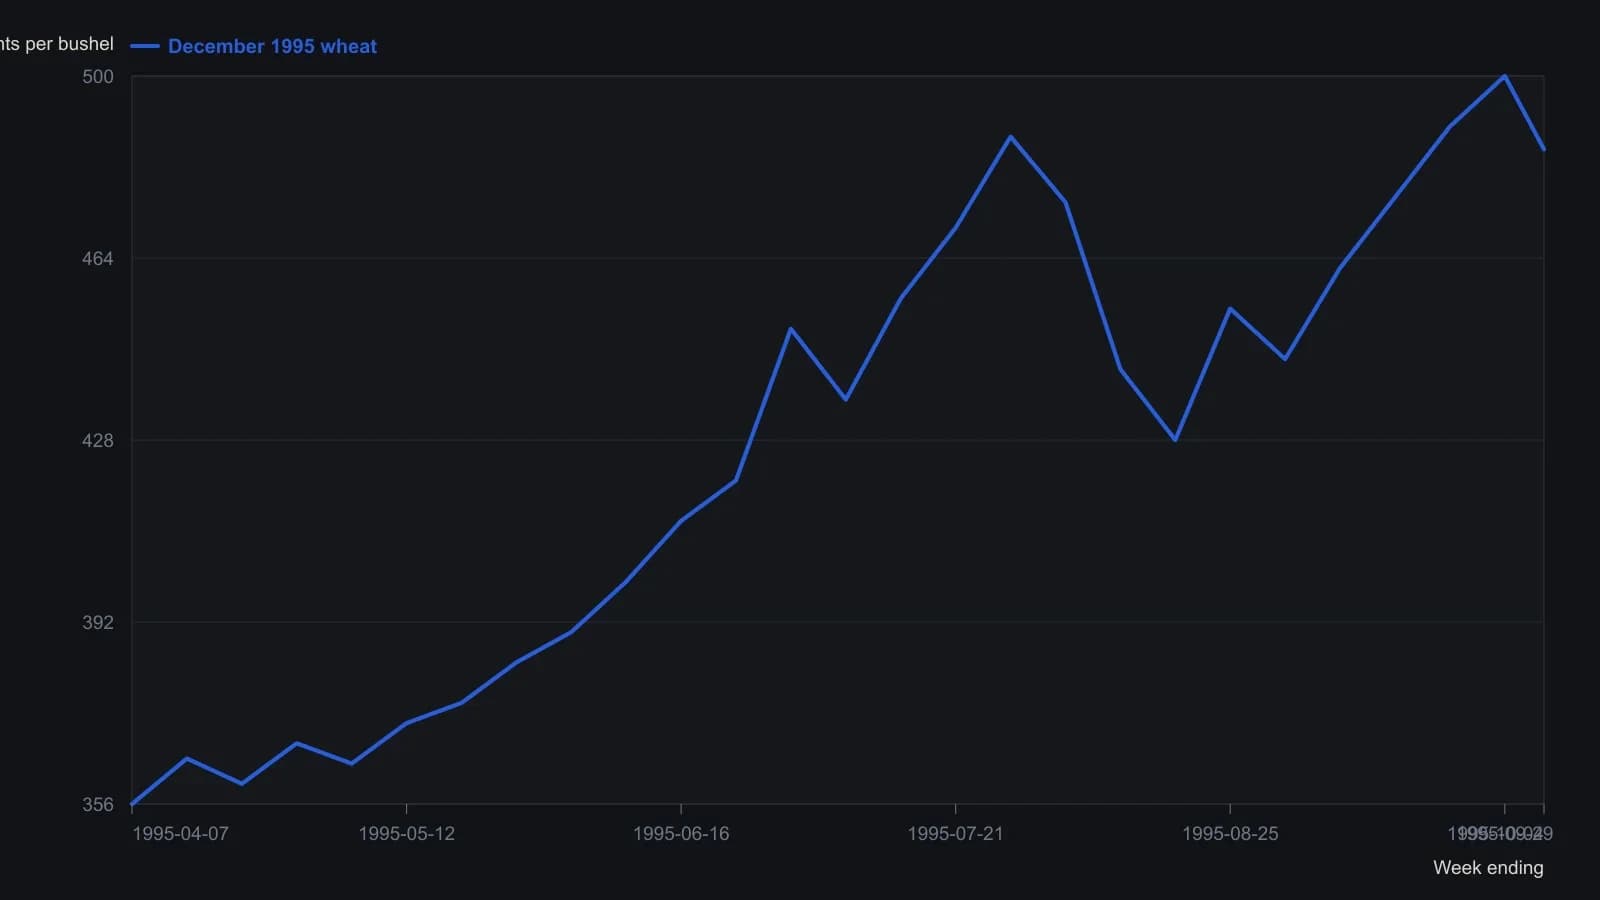Click the 1995-04-07 x-axis date
This screenshot has height=900, width=1600.
point(180,834)
